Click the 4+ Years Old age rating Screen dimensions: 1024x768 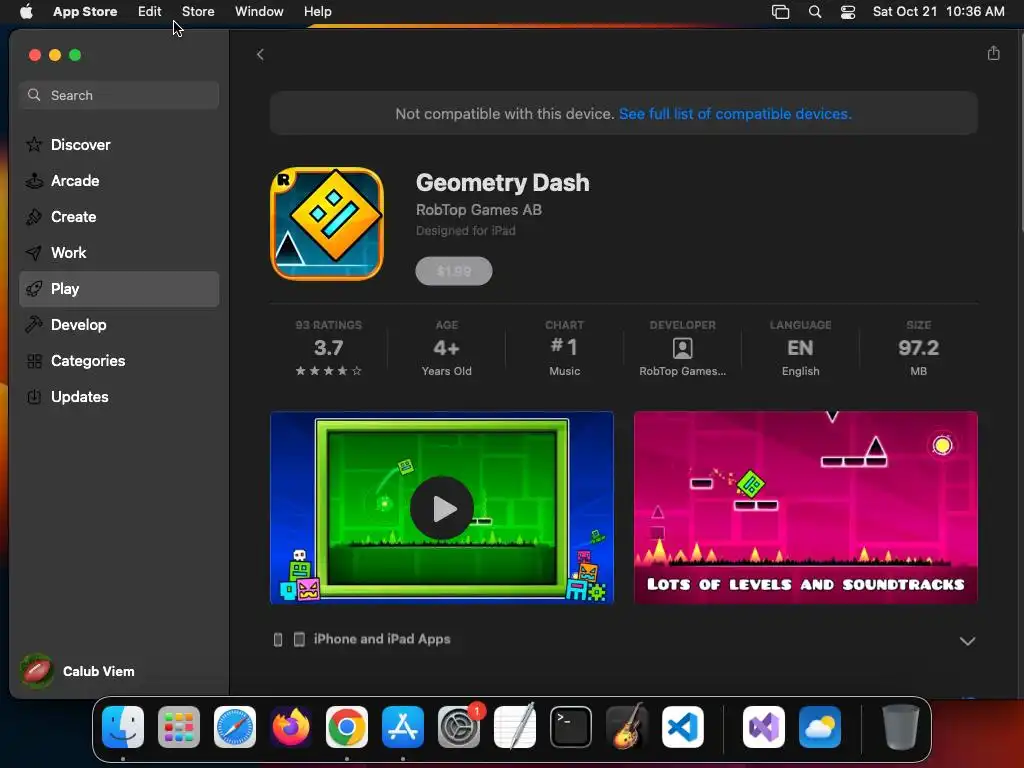point(447,348)
